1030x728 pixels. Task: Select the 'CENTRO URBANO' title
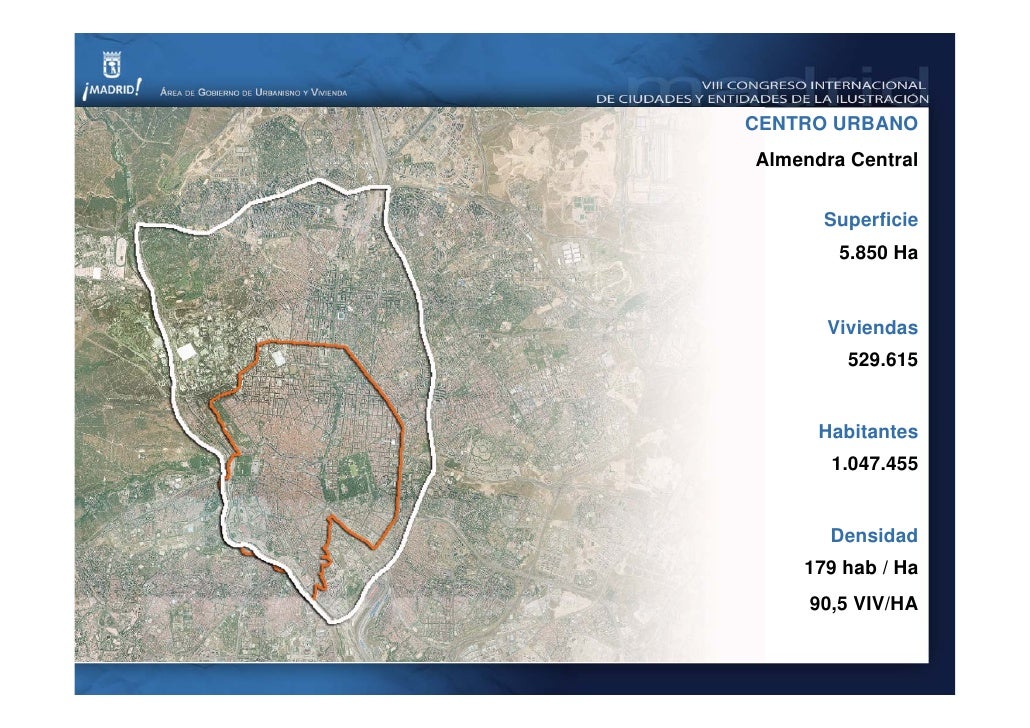[x=831, y=124]
